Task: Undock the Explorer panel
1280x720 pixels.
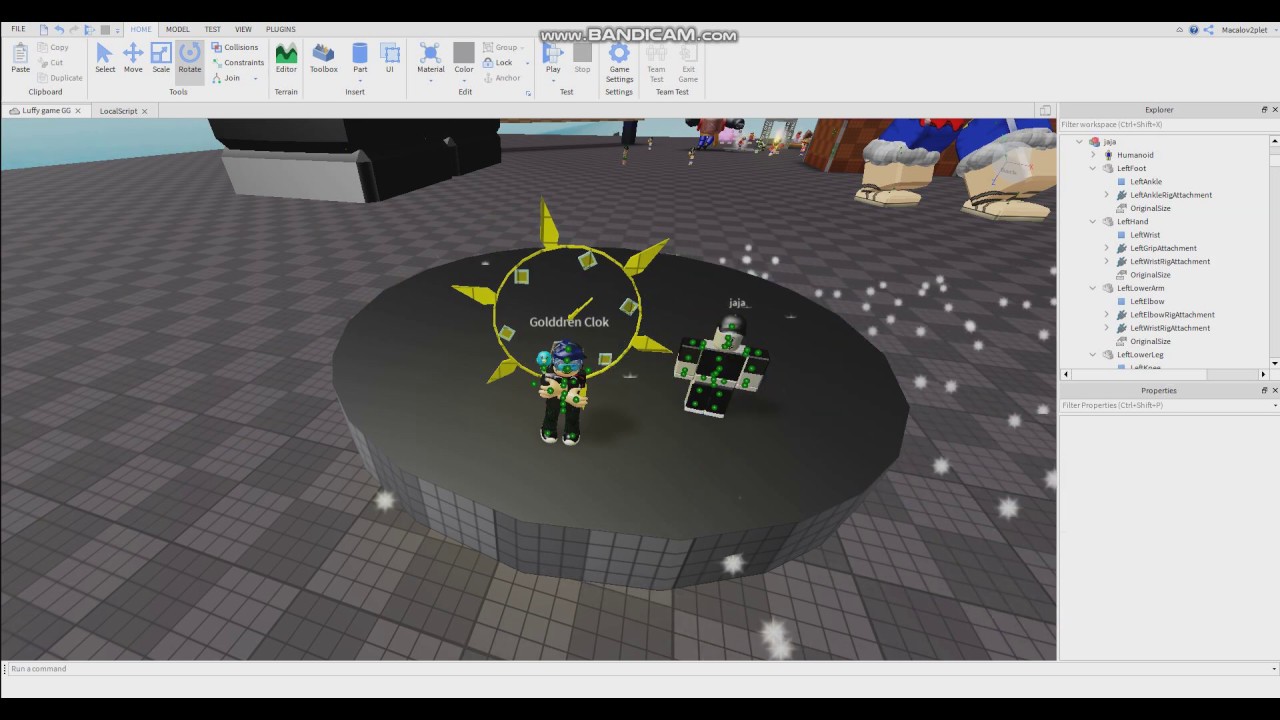Action: click(x=1264, y=110)
